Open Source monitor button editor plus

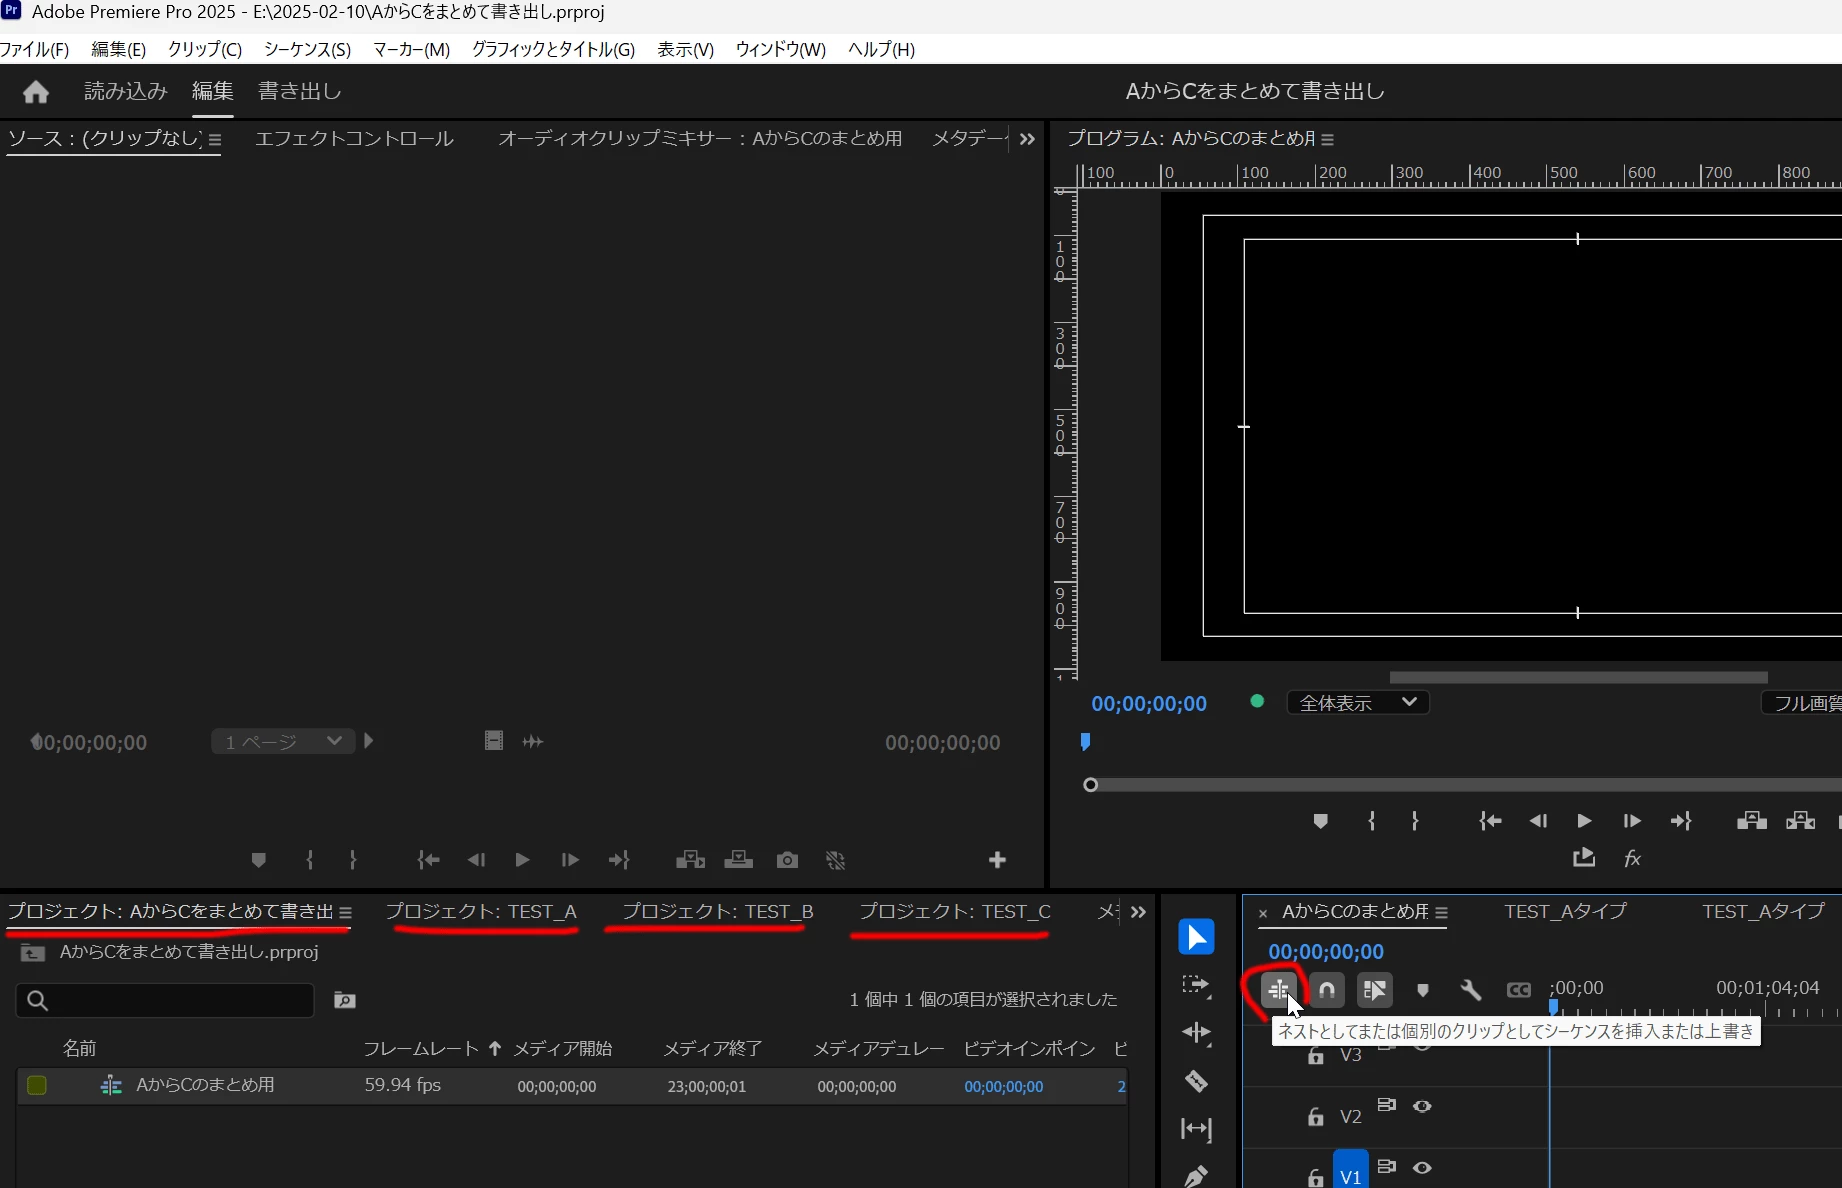pos(997,860)
